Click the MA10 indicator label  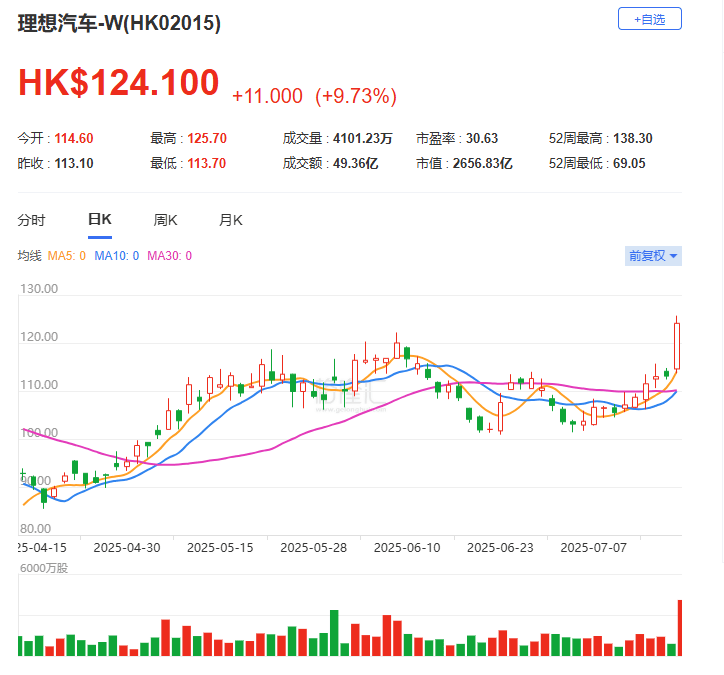[x=116, y=256]
